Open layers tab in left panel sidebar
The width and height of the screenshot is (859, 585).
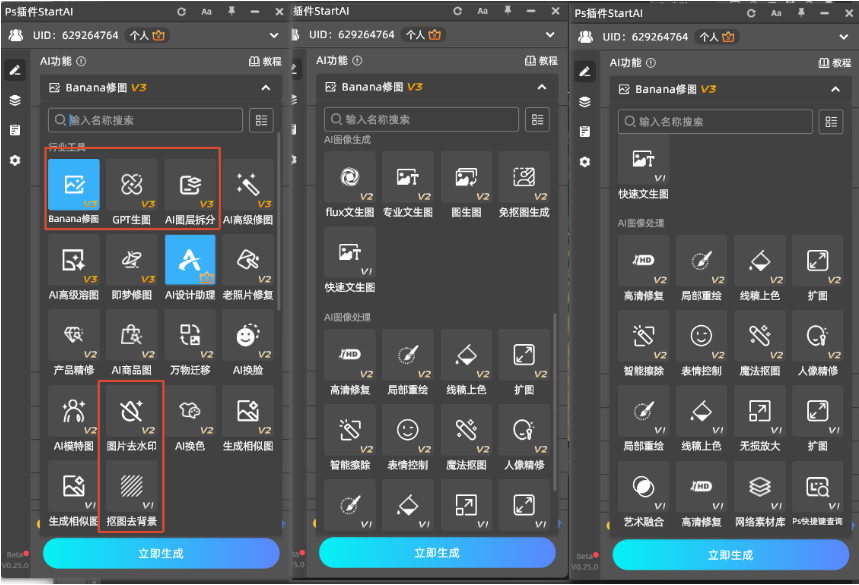pos(15,100)
